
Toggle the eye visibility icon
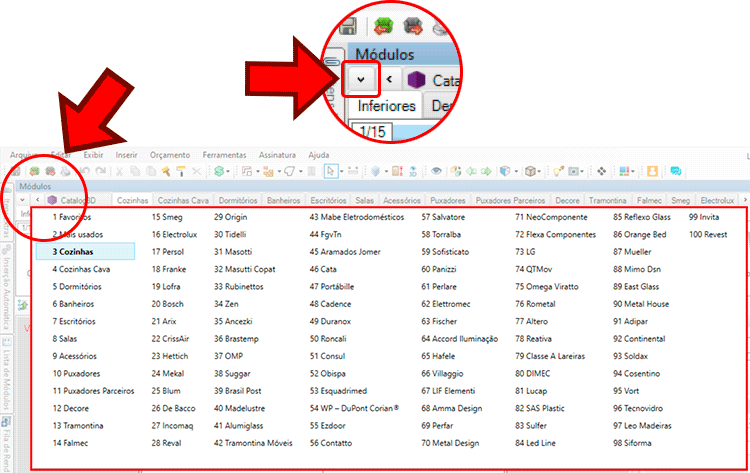point(436,171)
